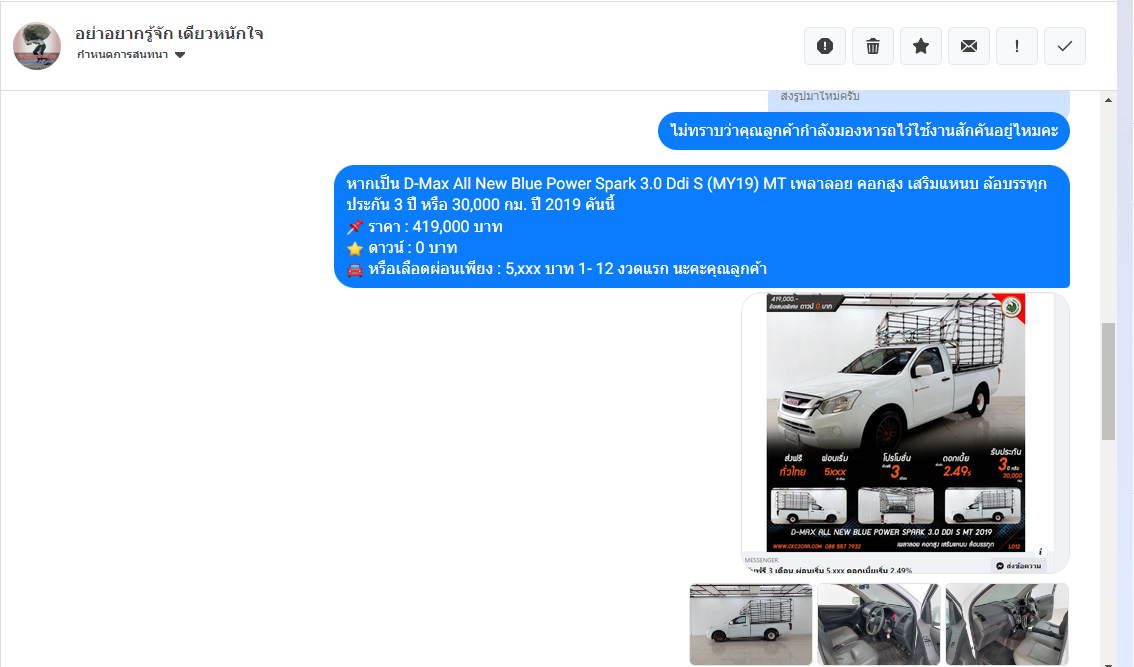Mark conversation as unread via the envelope icon
Screen dimensions: 1134x667
968,46
